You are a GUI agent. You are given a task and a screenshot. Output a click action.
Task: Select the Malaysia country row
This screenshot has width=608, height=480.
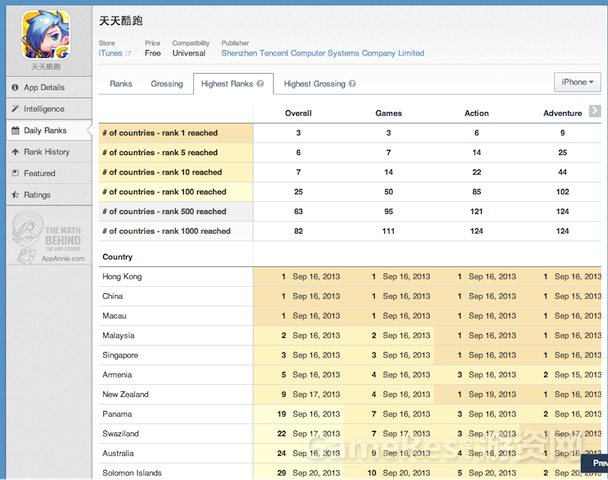click(350, 335)
